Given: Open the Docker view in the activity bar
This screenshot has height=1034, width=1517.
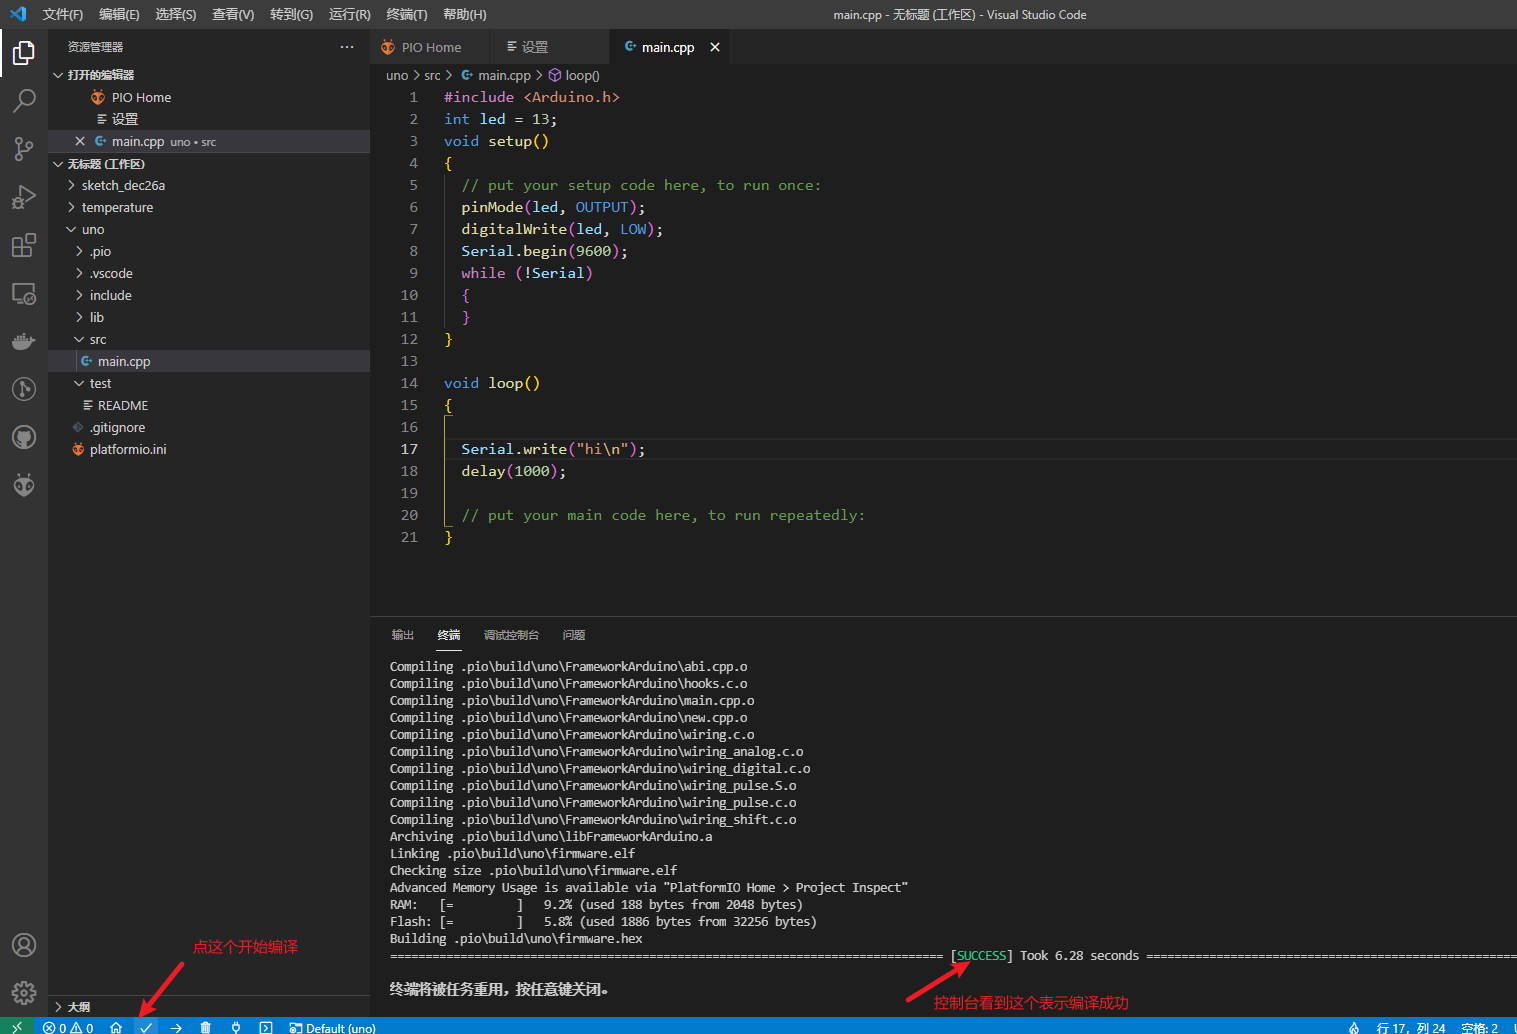Looking at the screenshot, I should click(x=24, y=341).
